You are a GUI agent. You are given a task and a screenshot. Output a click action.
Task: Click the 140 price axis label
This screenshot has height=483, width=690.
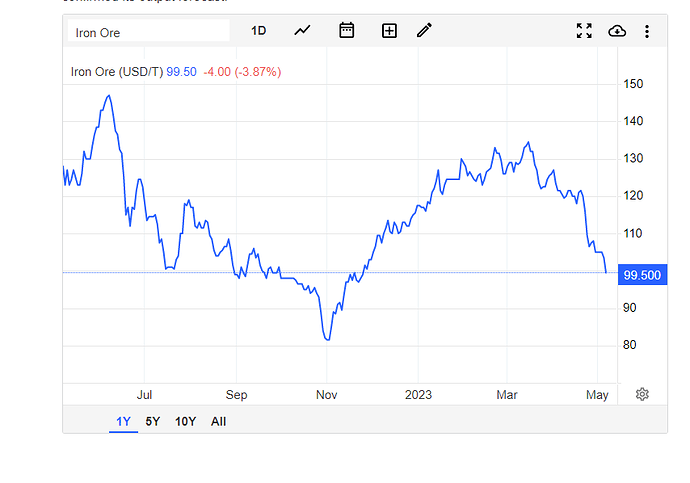[633, 121]
